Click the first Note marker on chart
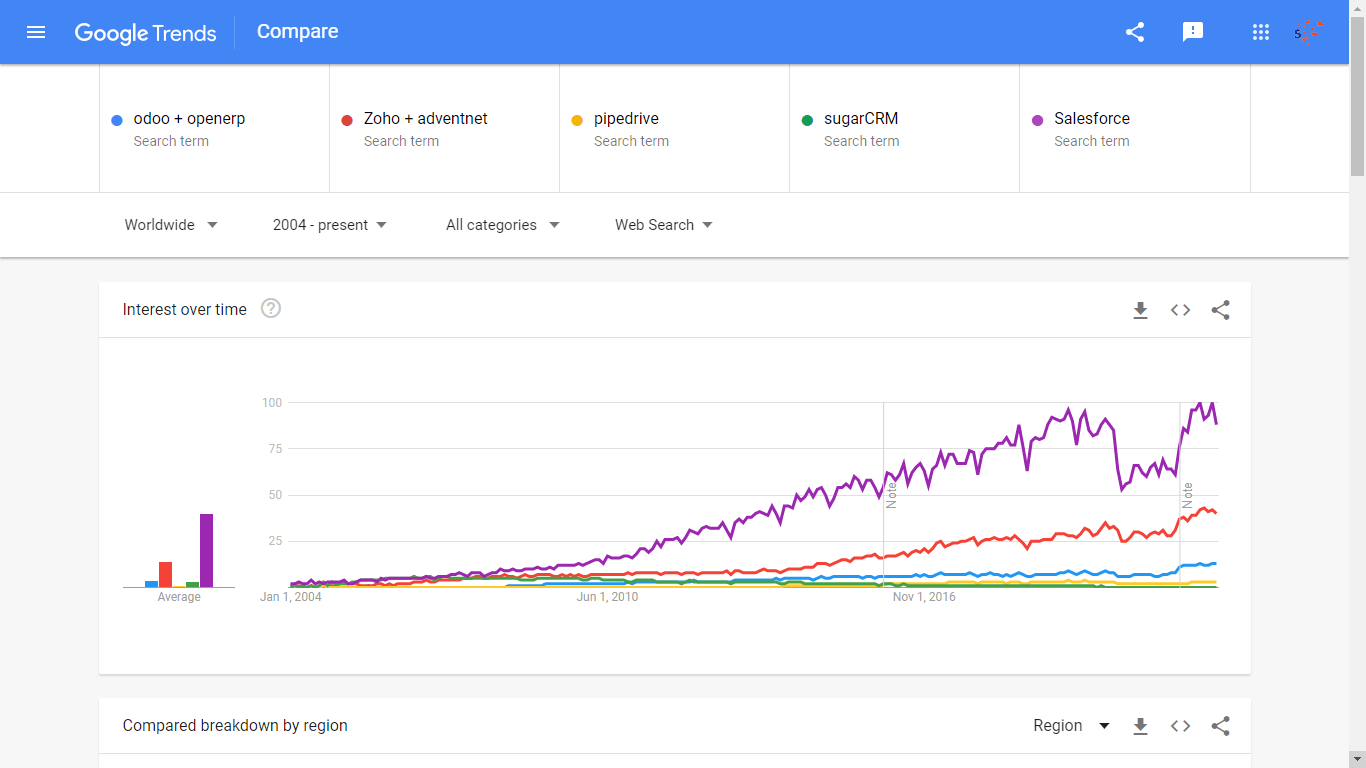This screenshot has height=768, width=1366. [892, 496]
